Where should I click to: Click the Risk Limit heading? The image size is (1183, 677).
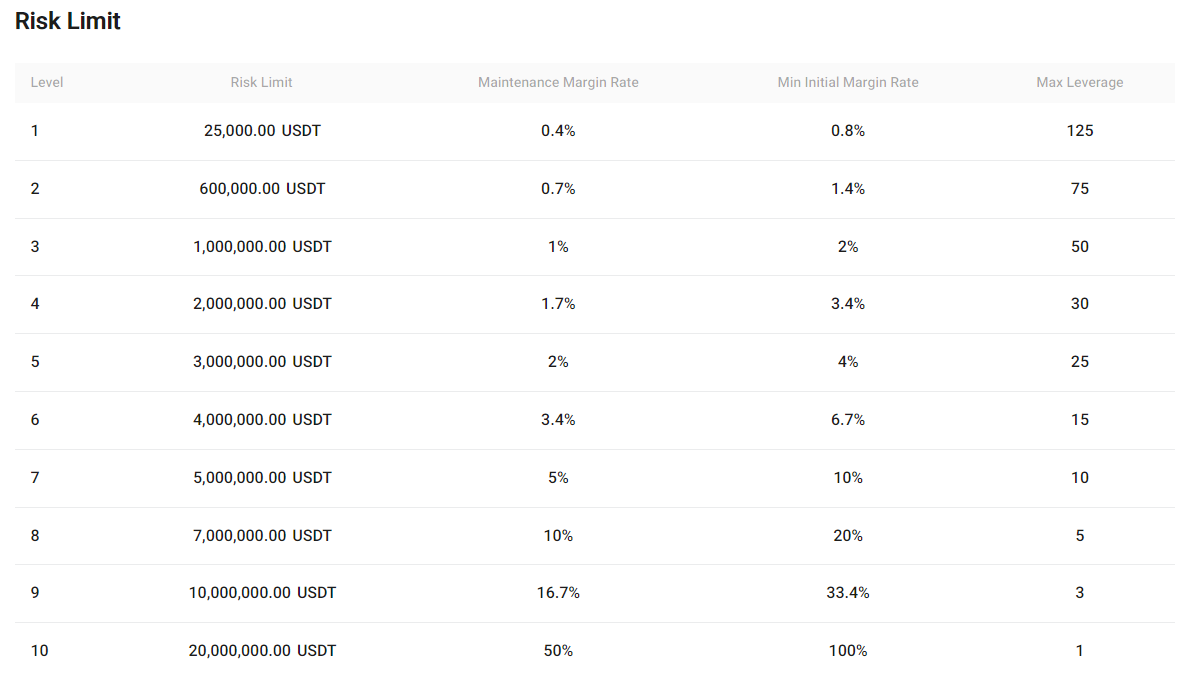pyautogui.click(x=68, y=21)
